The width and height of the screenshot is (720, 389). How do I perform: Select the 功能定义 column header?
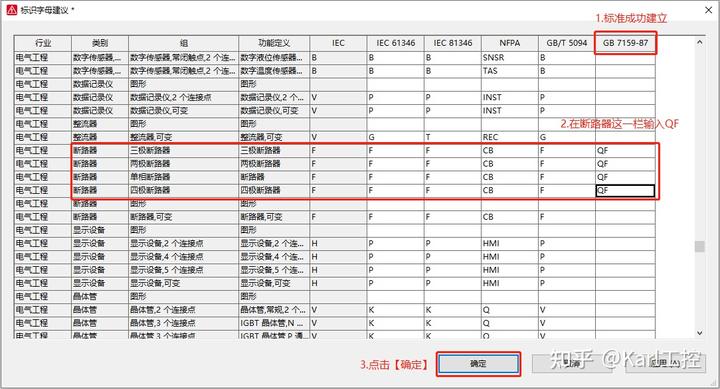274,43
